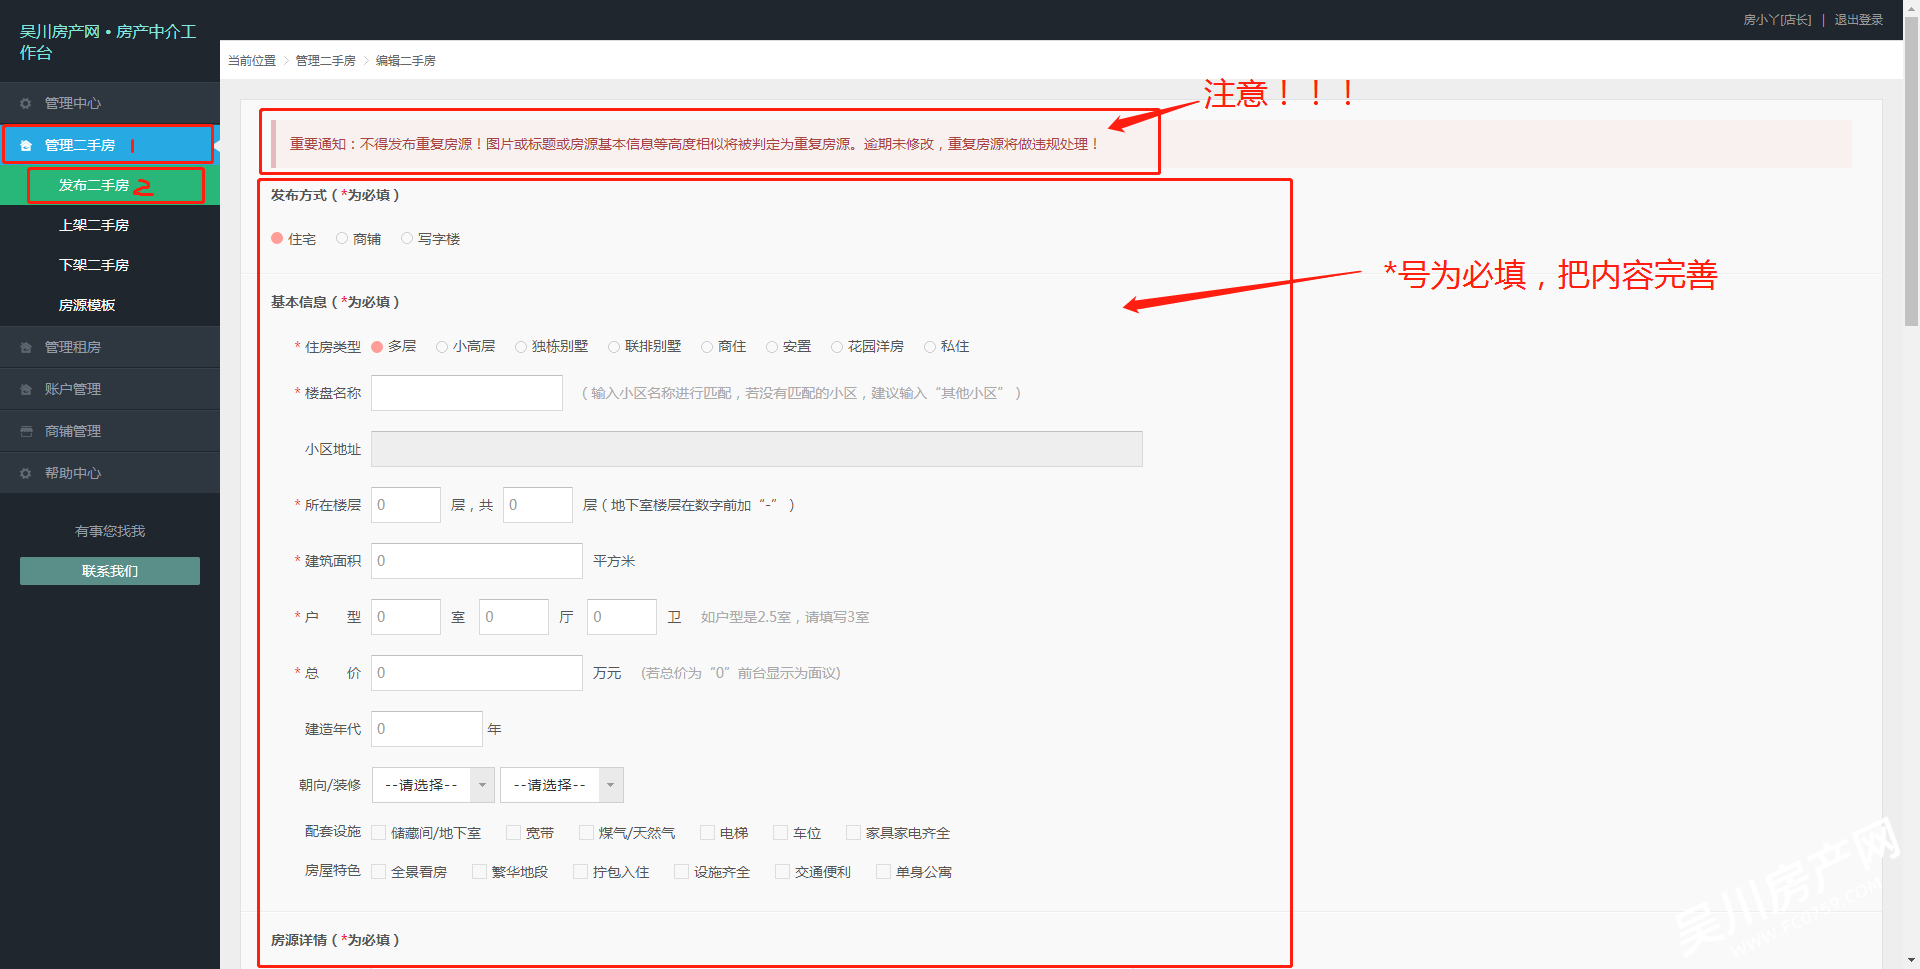Click the 楼盘名称 input field
This screenshot has width=1920, height=969.
467,393
